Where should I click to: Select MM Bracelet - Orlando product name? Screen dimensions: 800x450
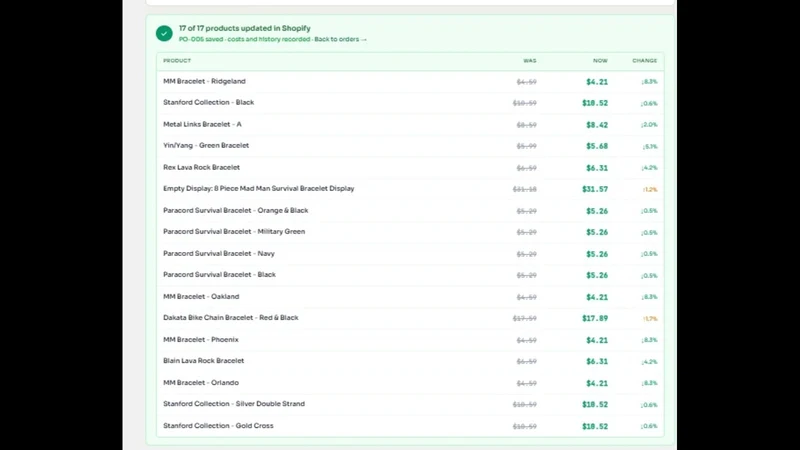201,383
